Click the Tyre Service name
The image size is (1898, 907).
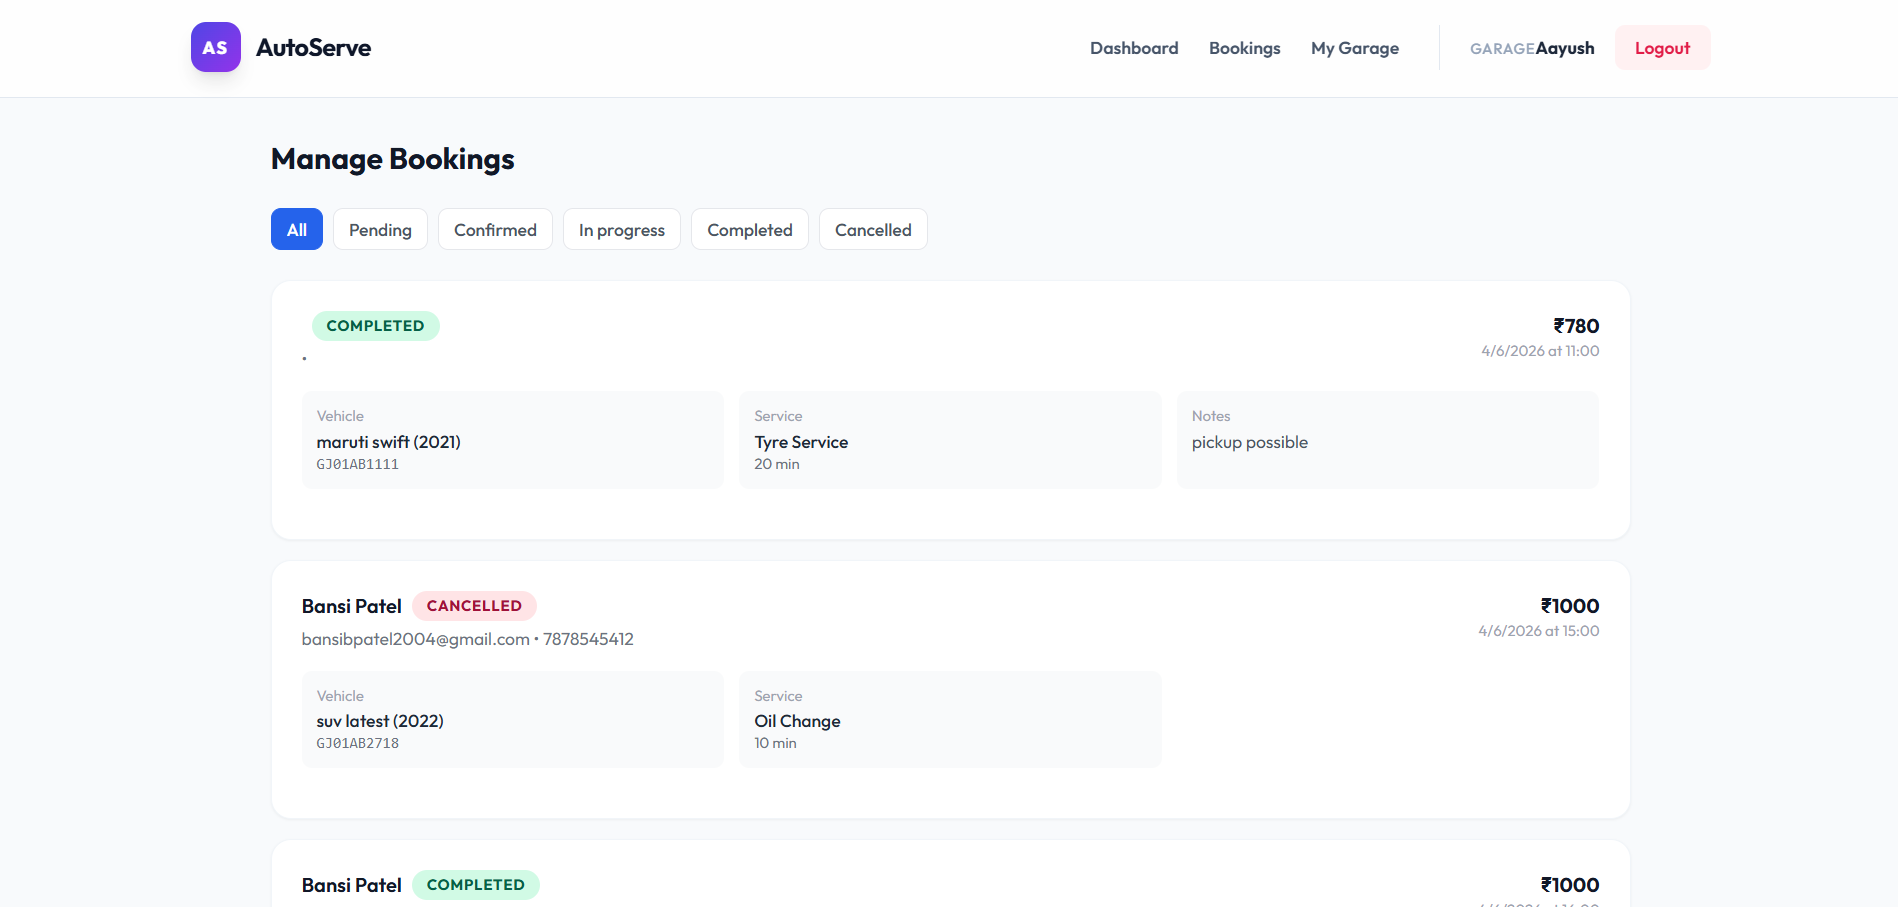801,442
